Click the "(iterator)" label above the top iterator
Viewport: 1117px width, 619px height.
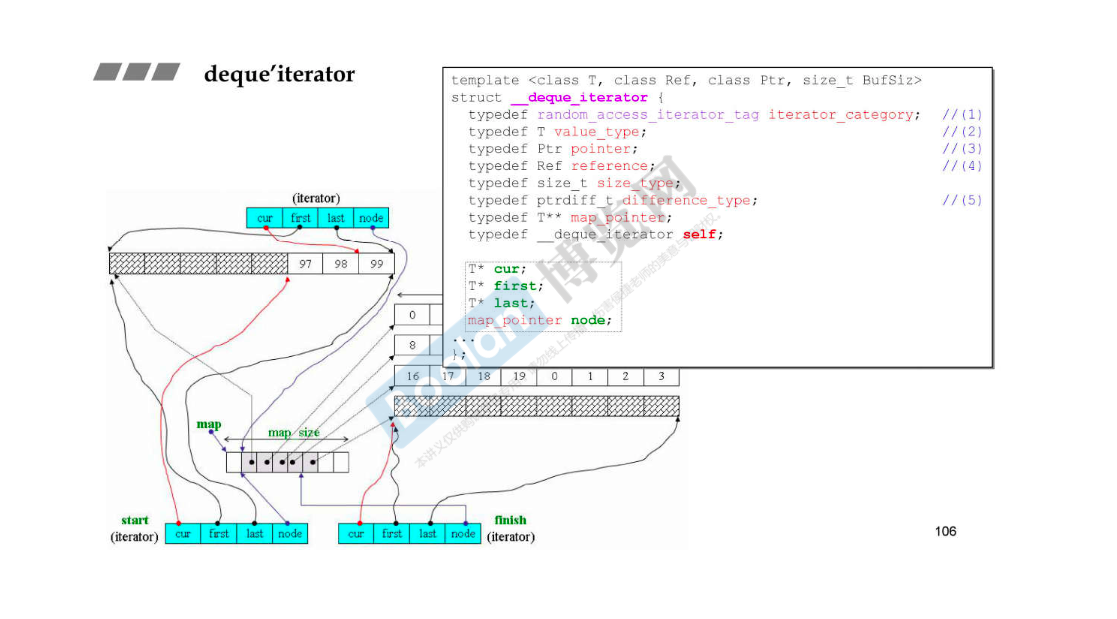316,198
